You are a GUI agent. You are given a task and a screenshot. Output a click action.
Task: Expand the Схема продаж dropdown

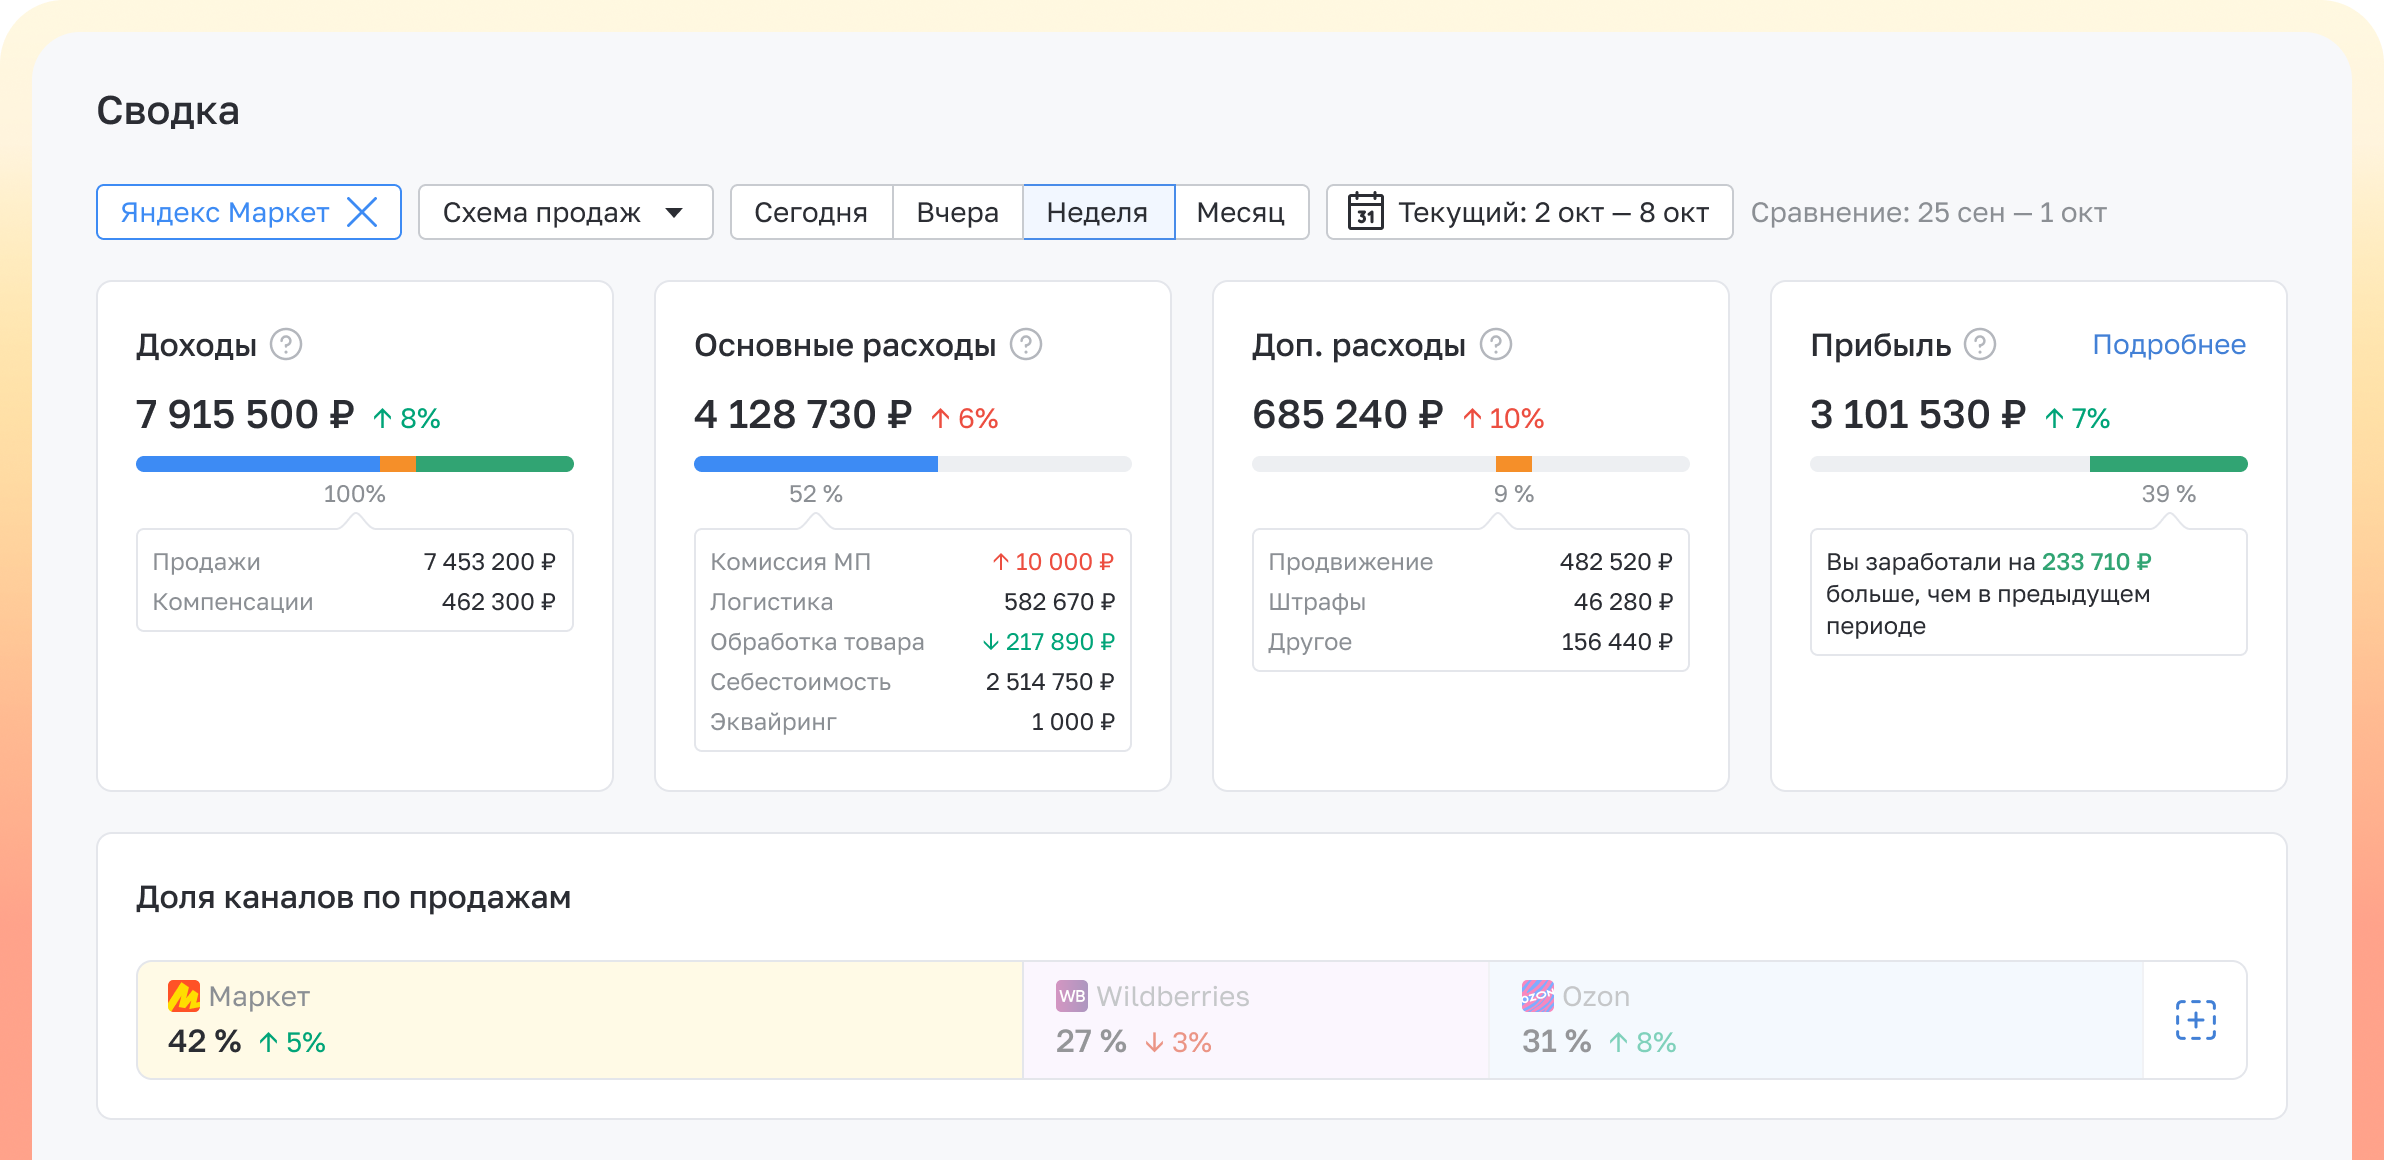[565, 212]
